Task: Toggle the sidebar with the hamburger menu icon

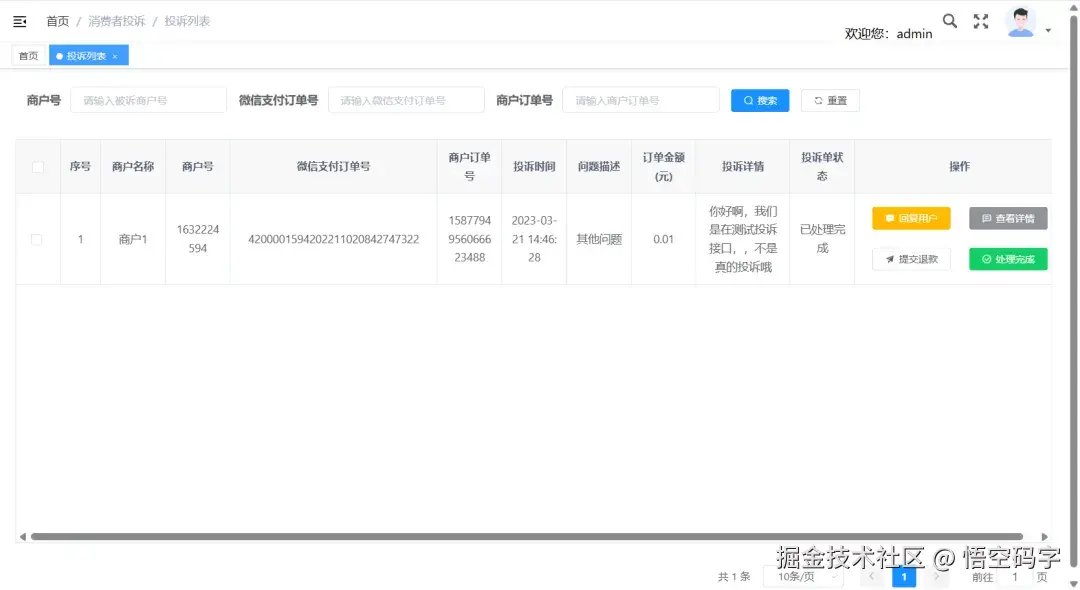Action: (19, 20)
